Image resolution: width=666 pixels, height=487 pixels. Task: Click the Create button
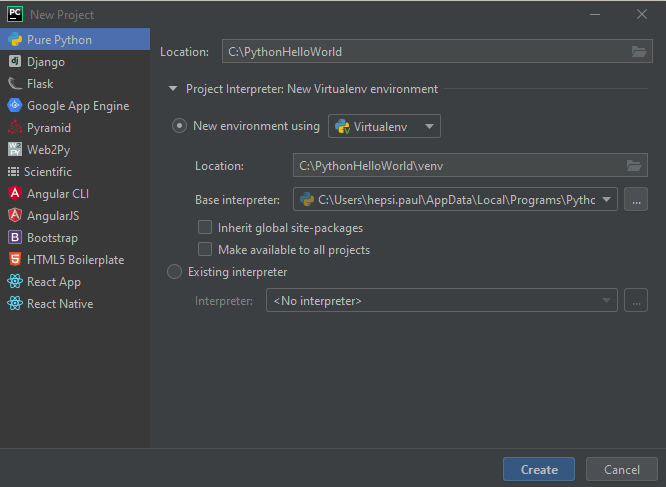pyautogui.click(x=539, y=470)
